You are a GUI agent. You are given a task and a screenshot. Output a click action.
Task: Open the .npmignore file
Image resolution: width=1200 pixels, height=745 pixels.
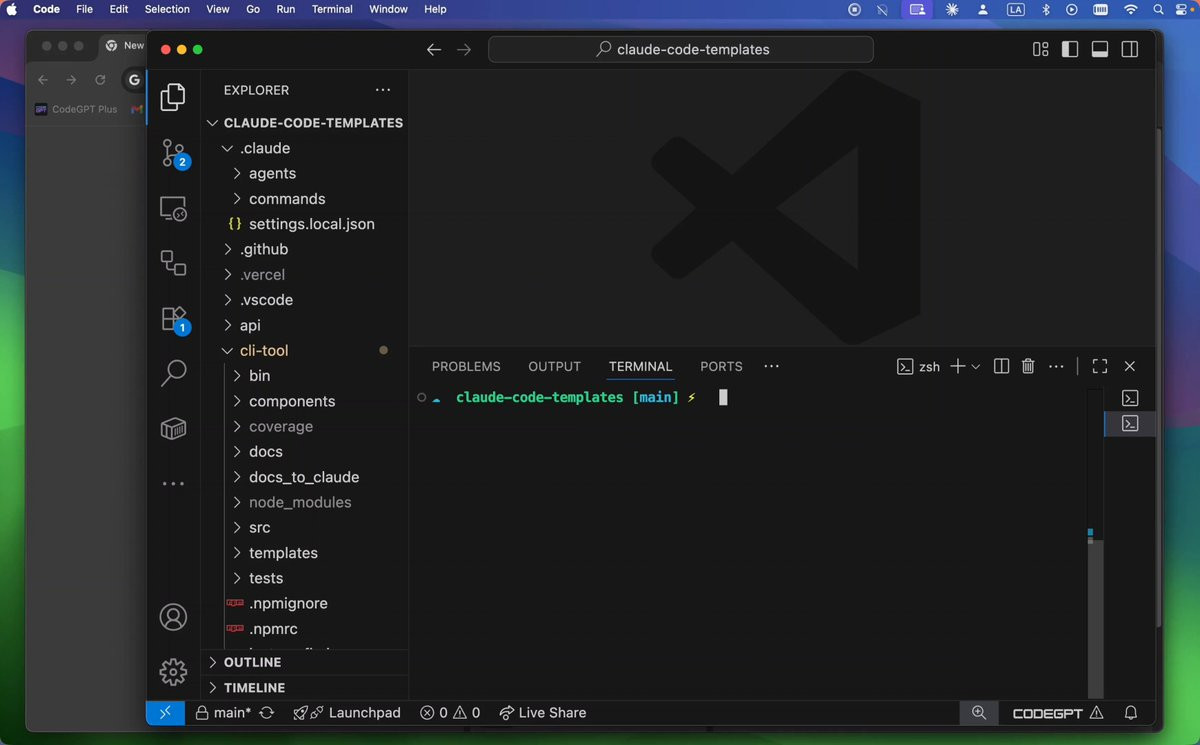[305, 604]
